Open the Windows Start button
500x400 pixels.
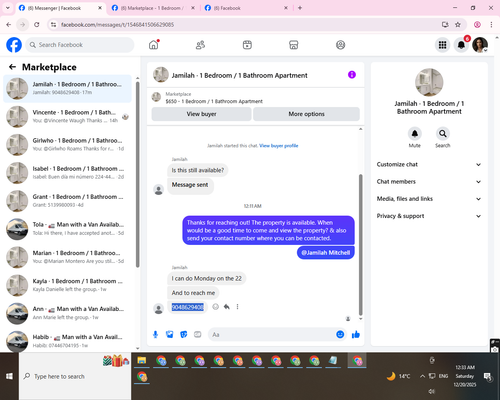pos(9,376)
